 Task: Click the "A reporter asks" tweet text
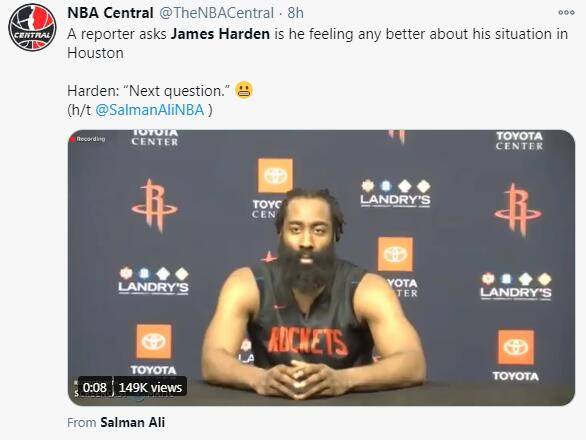[x=117, y=34]
